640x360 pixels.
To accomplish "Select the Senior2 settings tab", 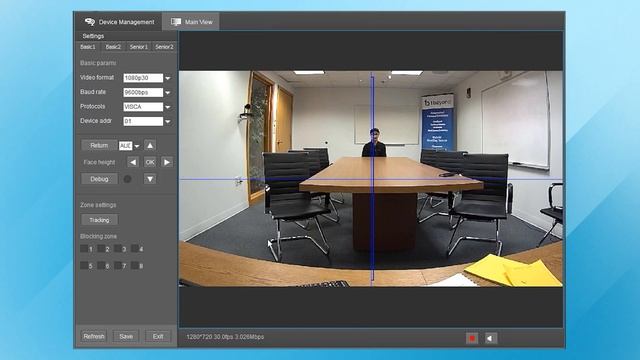I will [164, 47].
